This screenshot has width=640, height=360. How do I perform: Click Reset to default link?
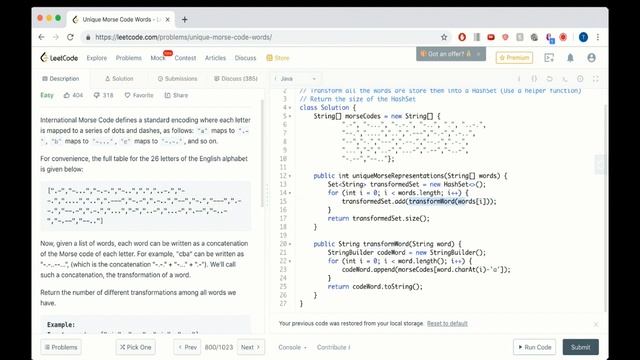(447, 323)
